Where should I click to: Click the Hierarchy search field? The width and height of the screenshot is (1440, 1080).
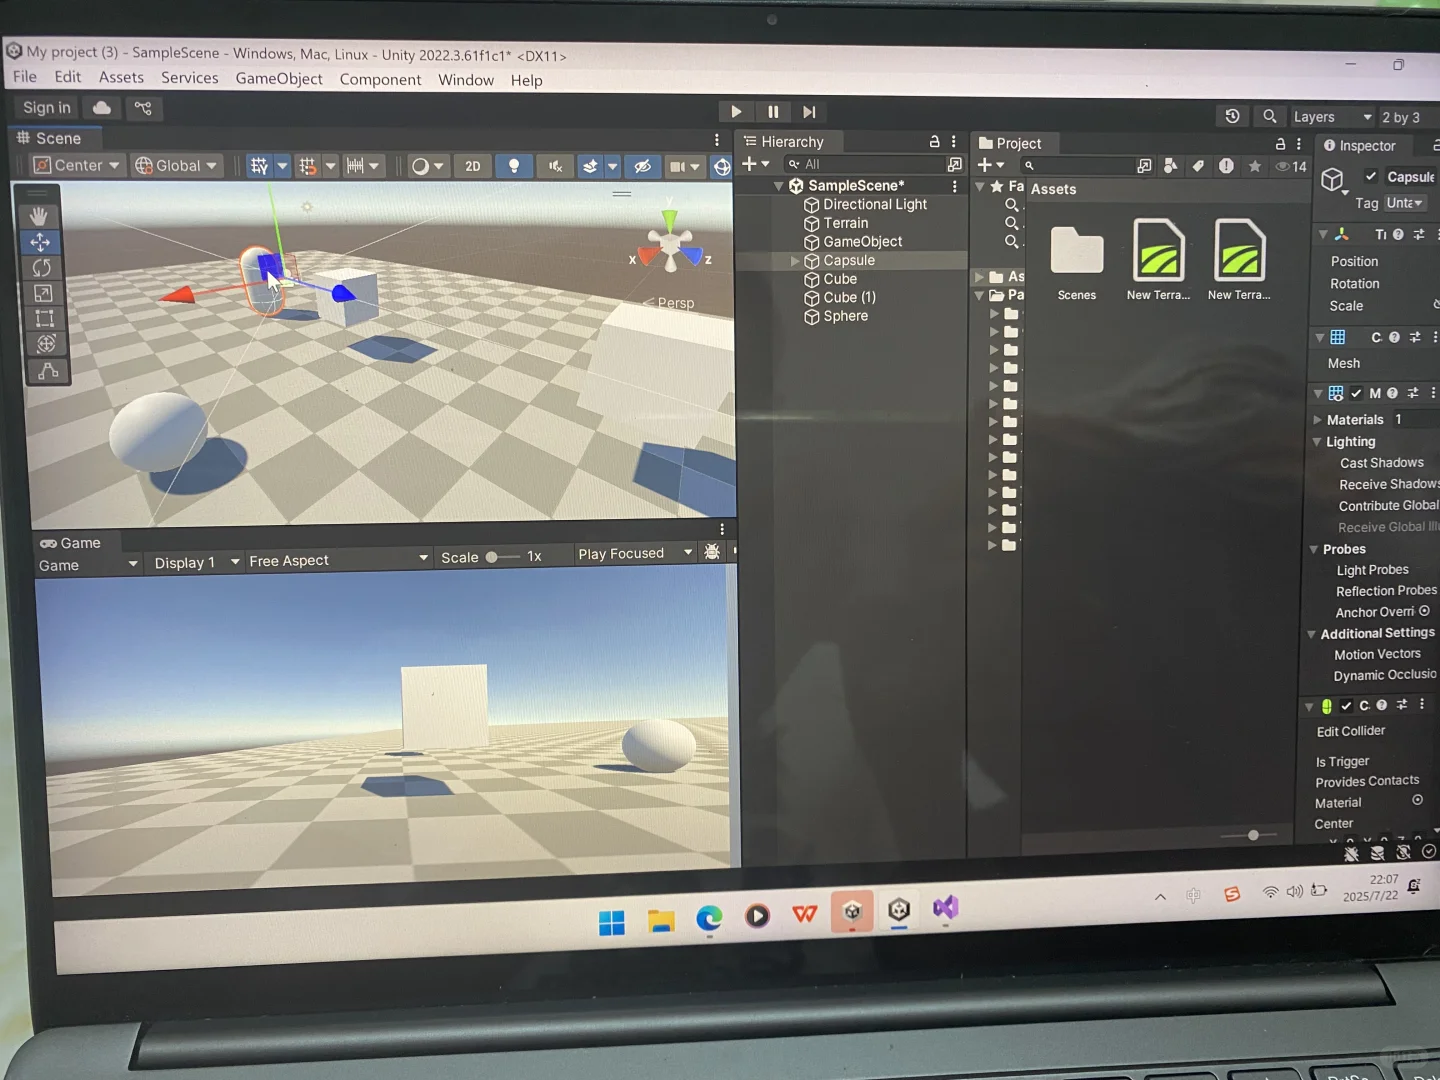[865, 164]
